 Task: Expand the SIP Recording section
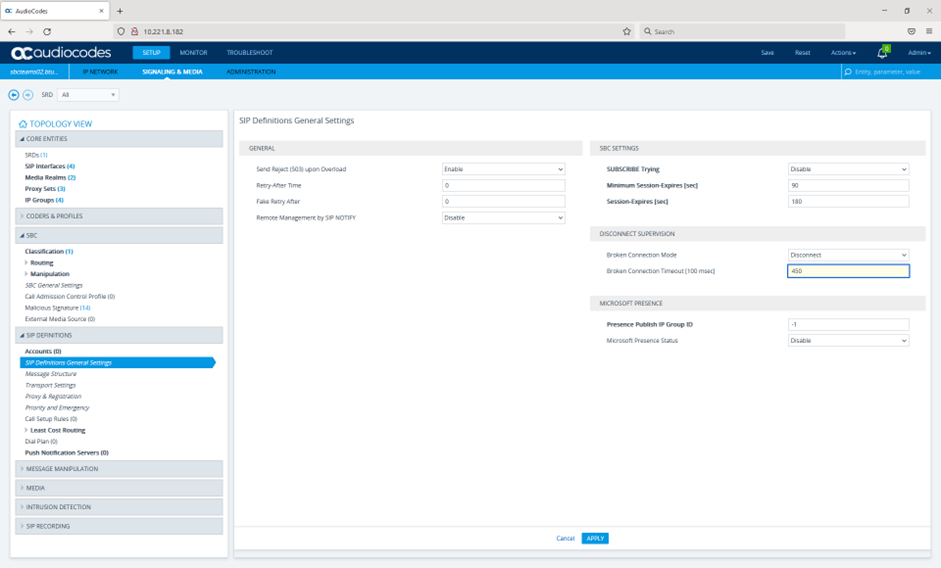(x=119, y=526)
